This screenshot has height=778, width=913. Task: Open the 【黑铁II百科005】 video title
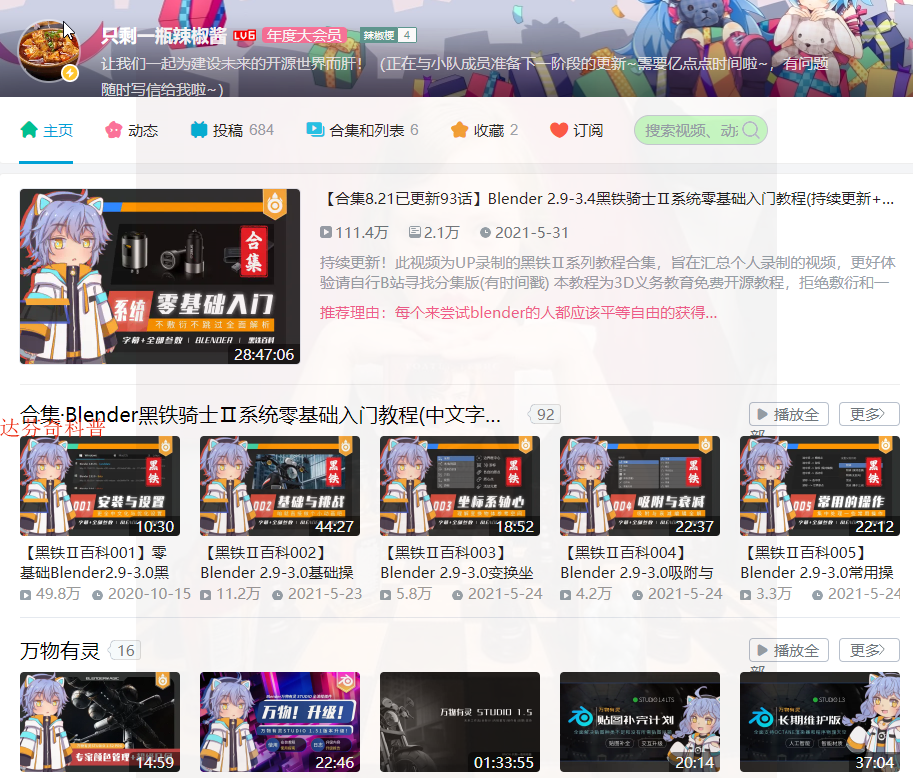tap(817, 563)
